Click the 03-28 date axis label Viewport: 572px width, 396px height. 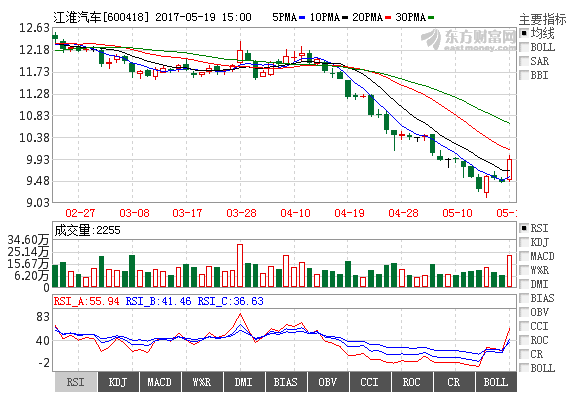tap(241, 213)
